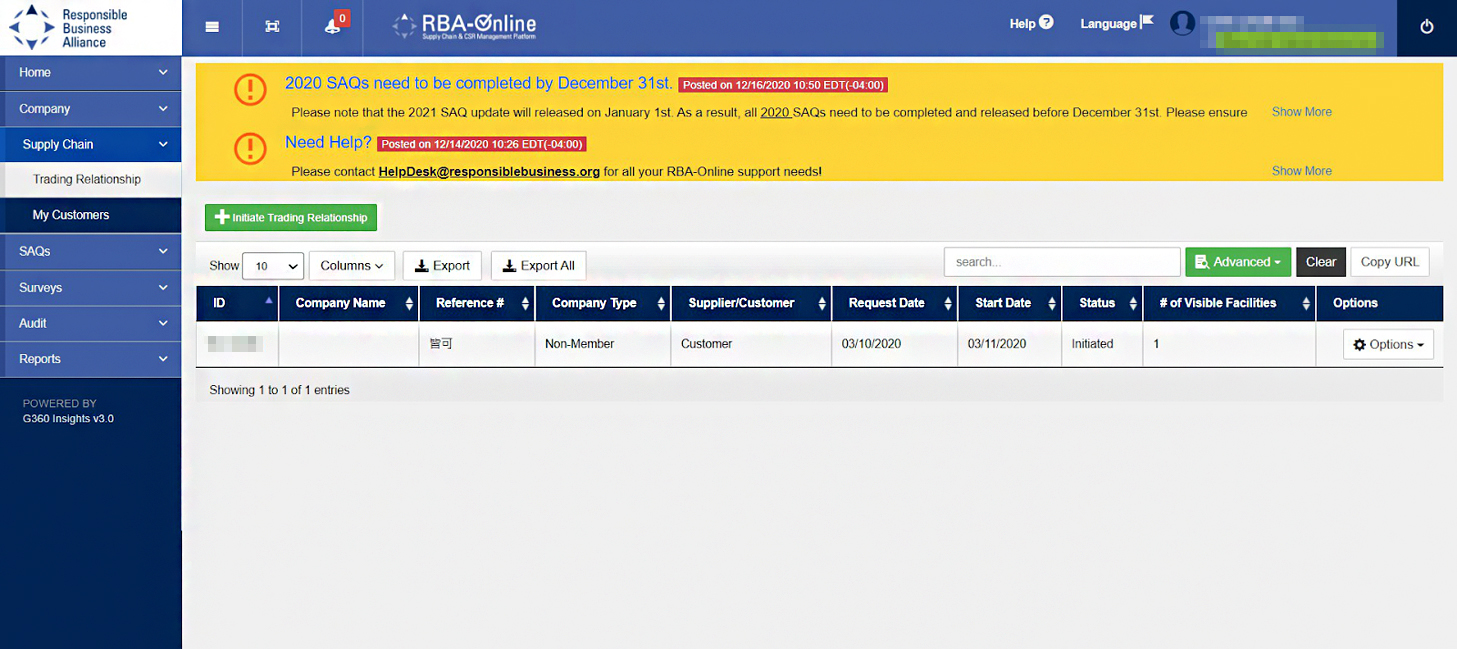The width and height of the screenshot is (1457, 649).
Task: Click the Export All button
Action: (x=538, y=265)
